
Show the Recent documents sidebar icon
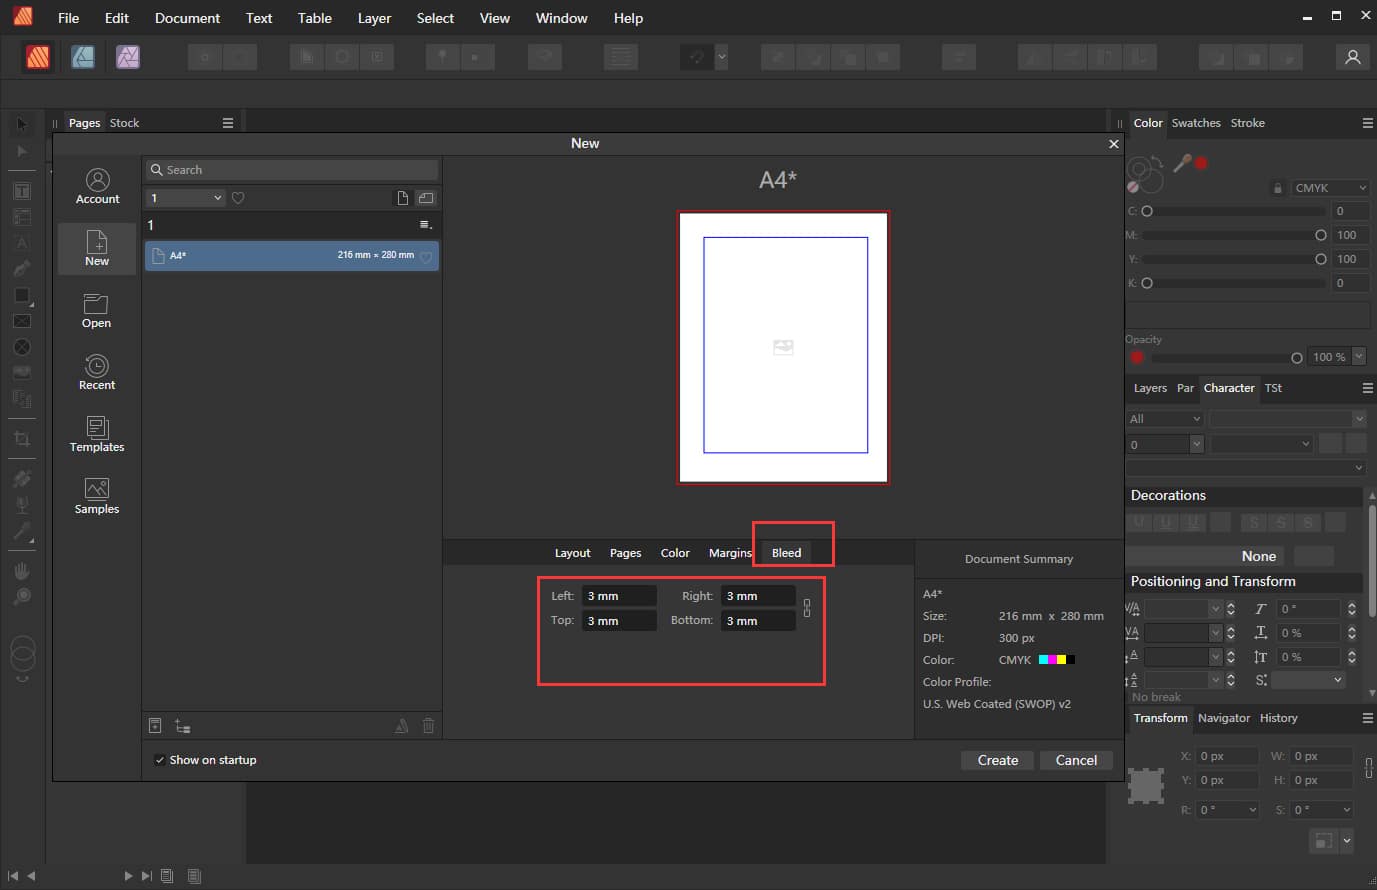(x=97, y=373)
